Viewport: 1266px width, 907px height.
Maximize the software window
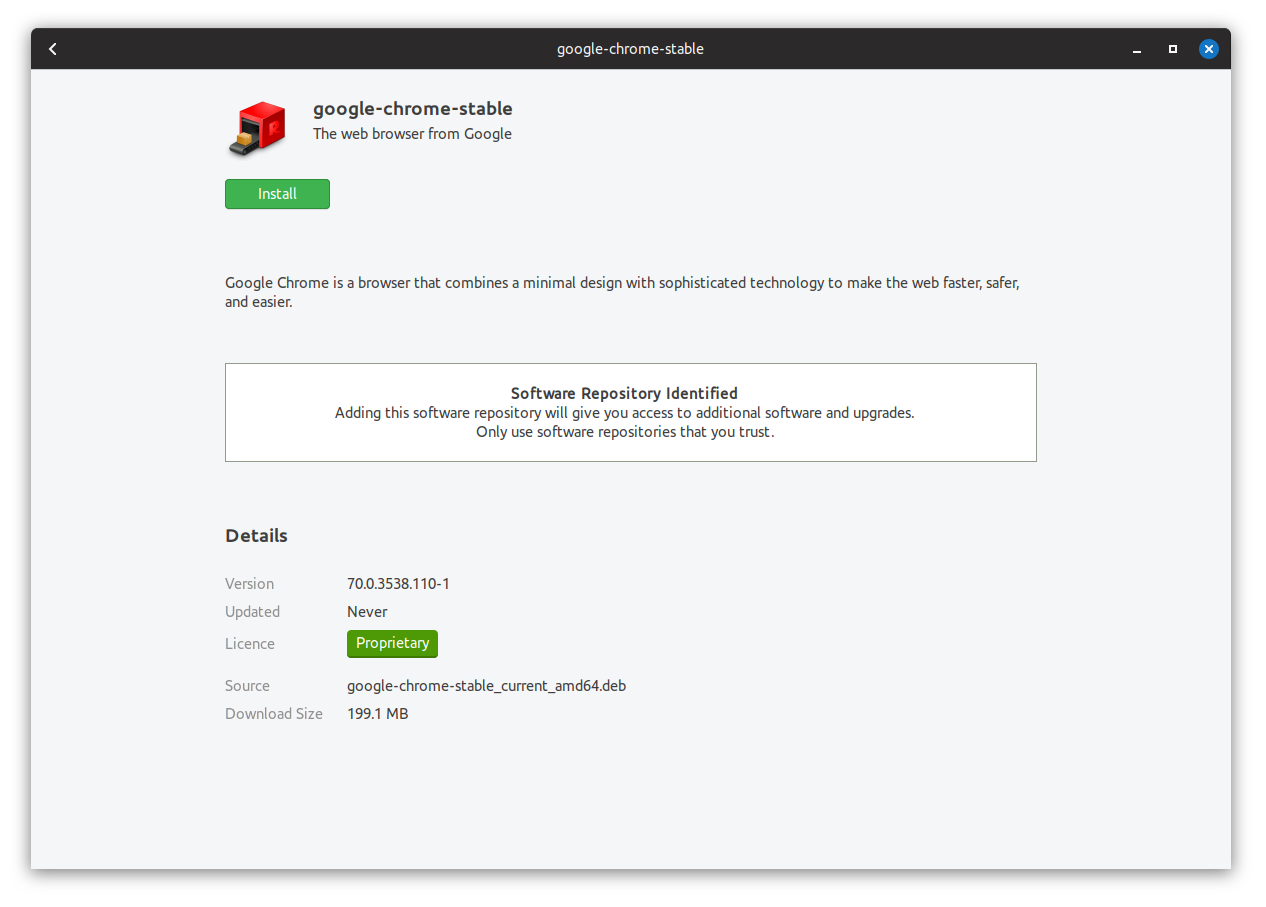click(x=1173, y=49)
